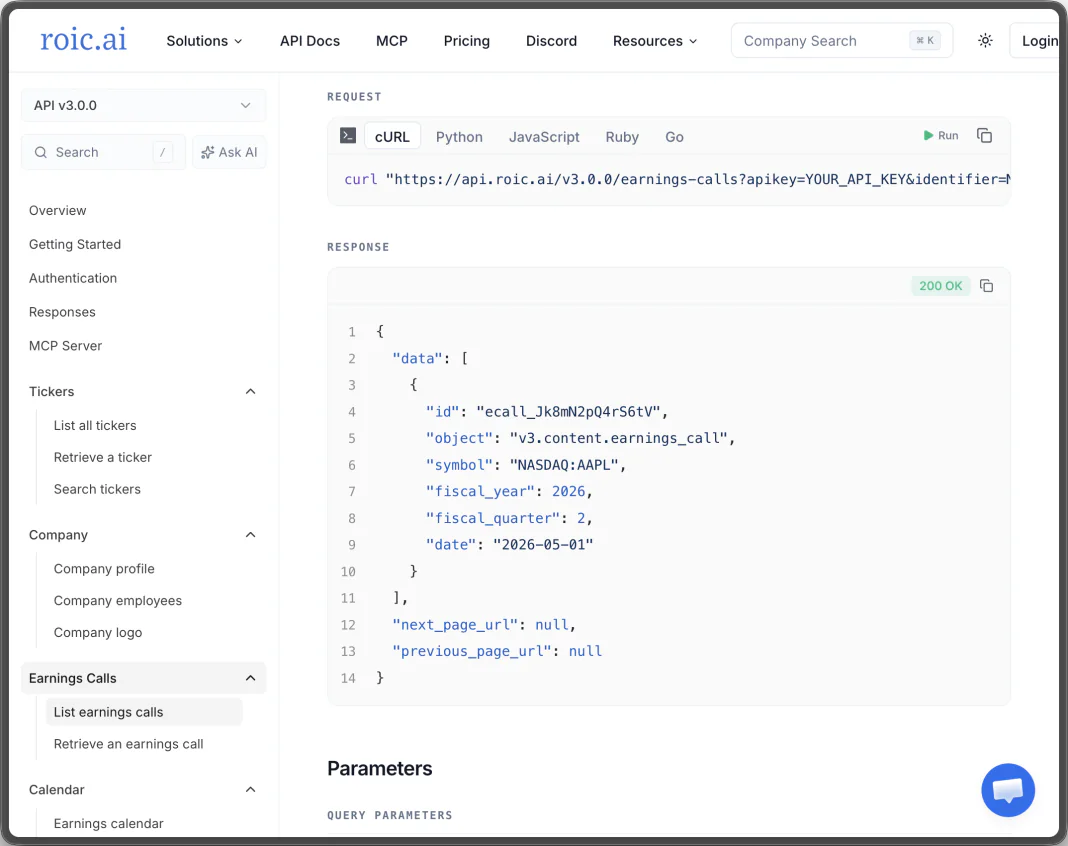This screenshot has height=846, width=1068.
Task: Click the 200 OK status badge
Action: click(x=941, y=286)
